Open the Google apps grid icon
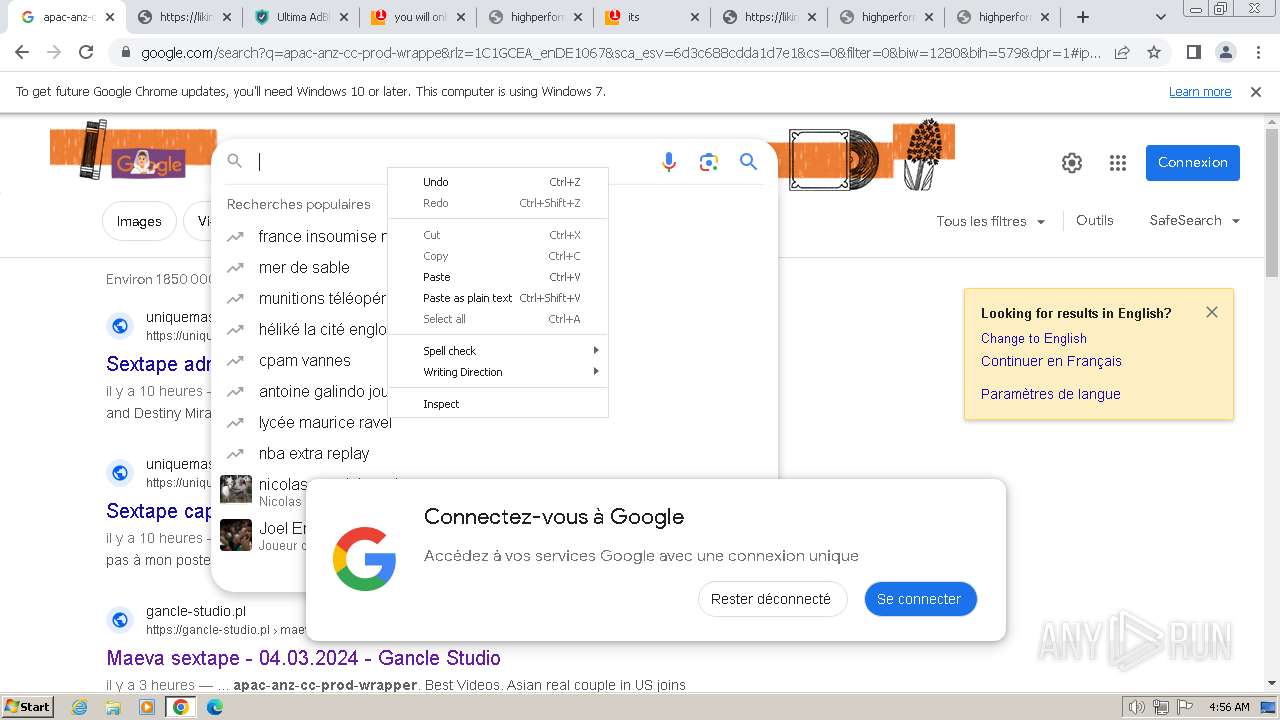This screenshot has width=1280, height=720. (1118, 163)
